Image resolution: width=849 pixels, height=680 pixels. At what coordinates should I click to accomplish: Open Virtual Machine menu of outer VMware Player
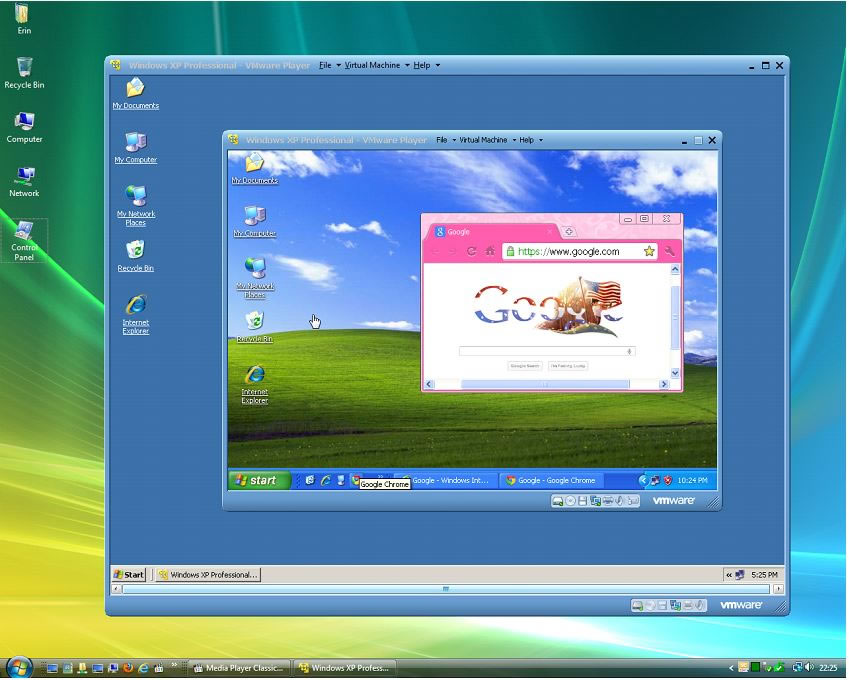(x=377, y=65)
